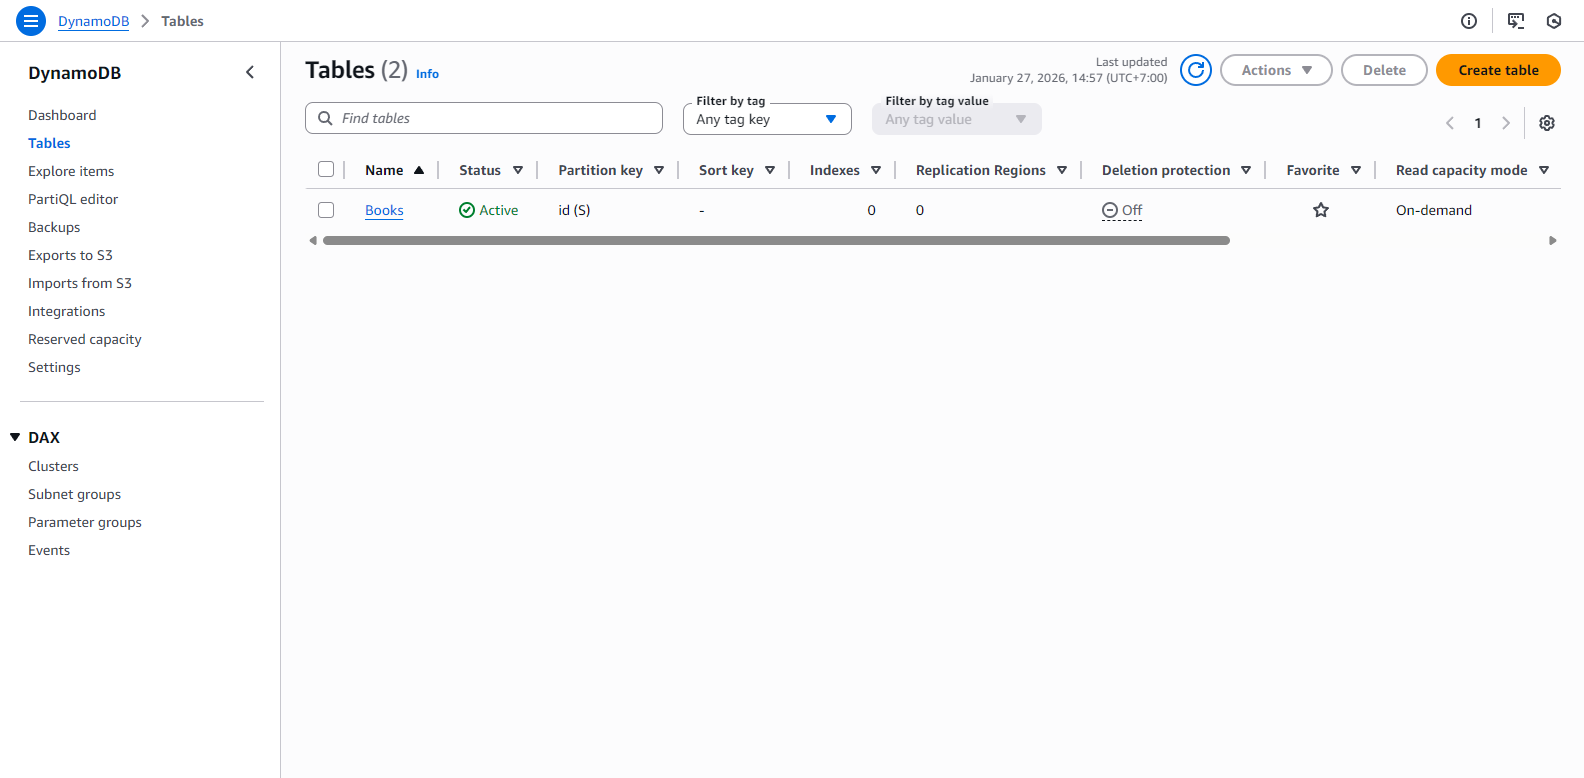Sort by Favorite column

pos(1356,170)
